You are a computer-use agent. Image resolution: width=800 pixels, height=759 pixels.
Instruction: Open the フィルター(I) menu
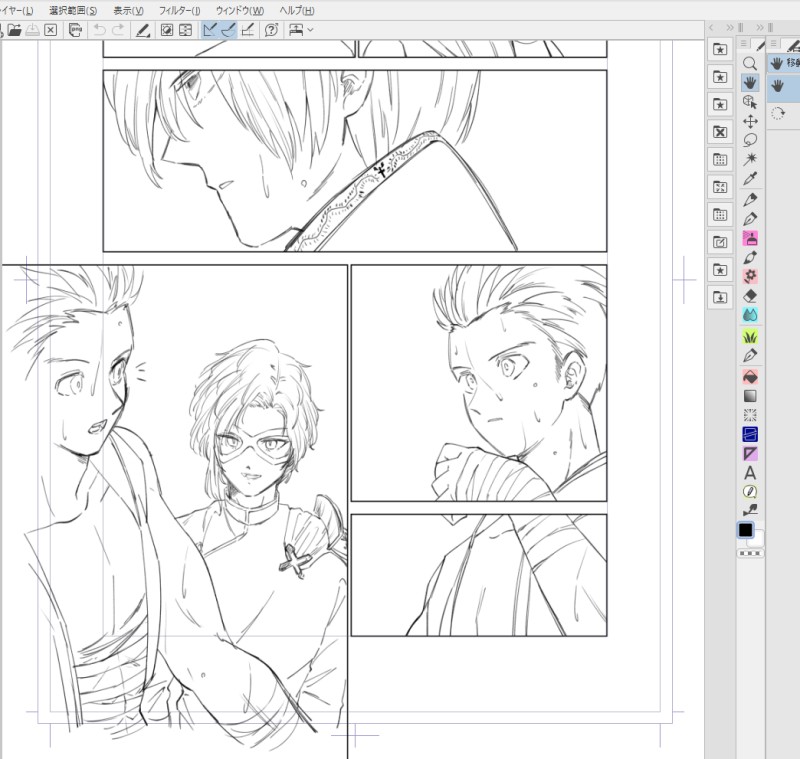point(180,10)
